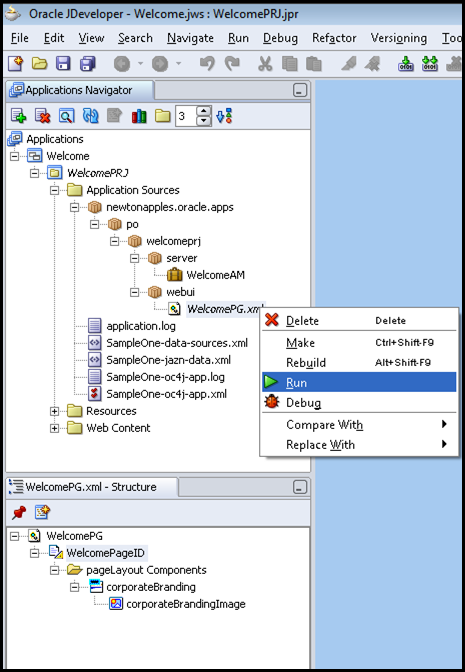Screen dimensions: 465x672
Task: Collapse the Application Sources folder
Action: [x=54, y=190]
